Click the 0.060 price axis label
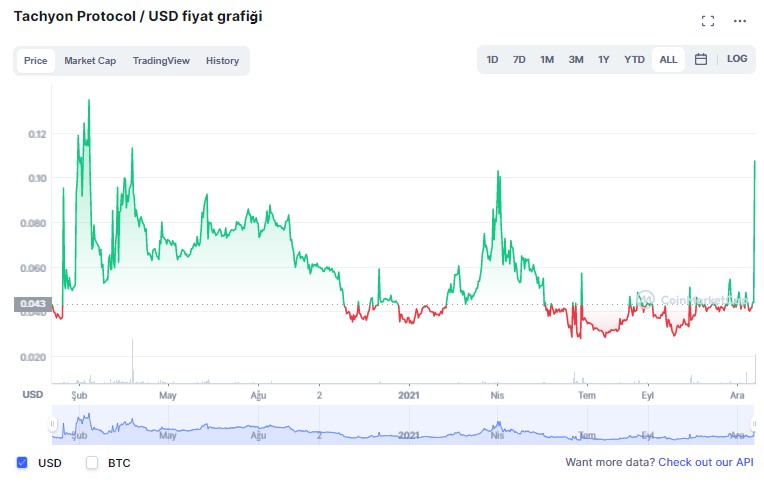764x490 pixels. (x=33, y=268)
